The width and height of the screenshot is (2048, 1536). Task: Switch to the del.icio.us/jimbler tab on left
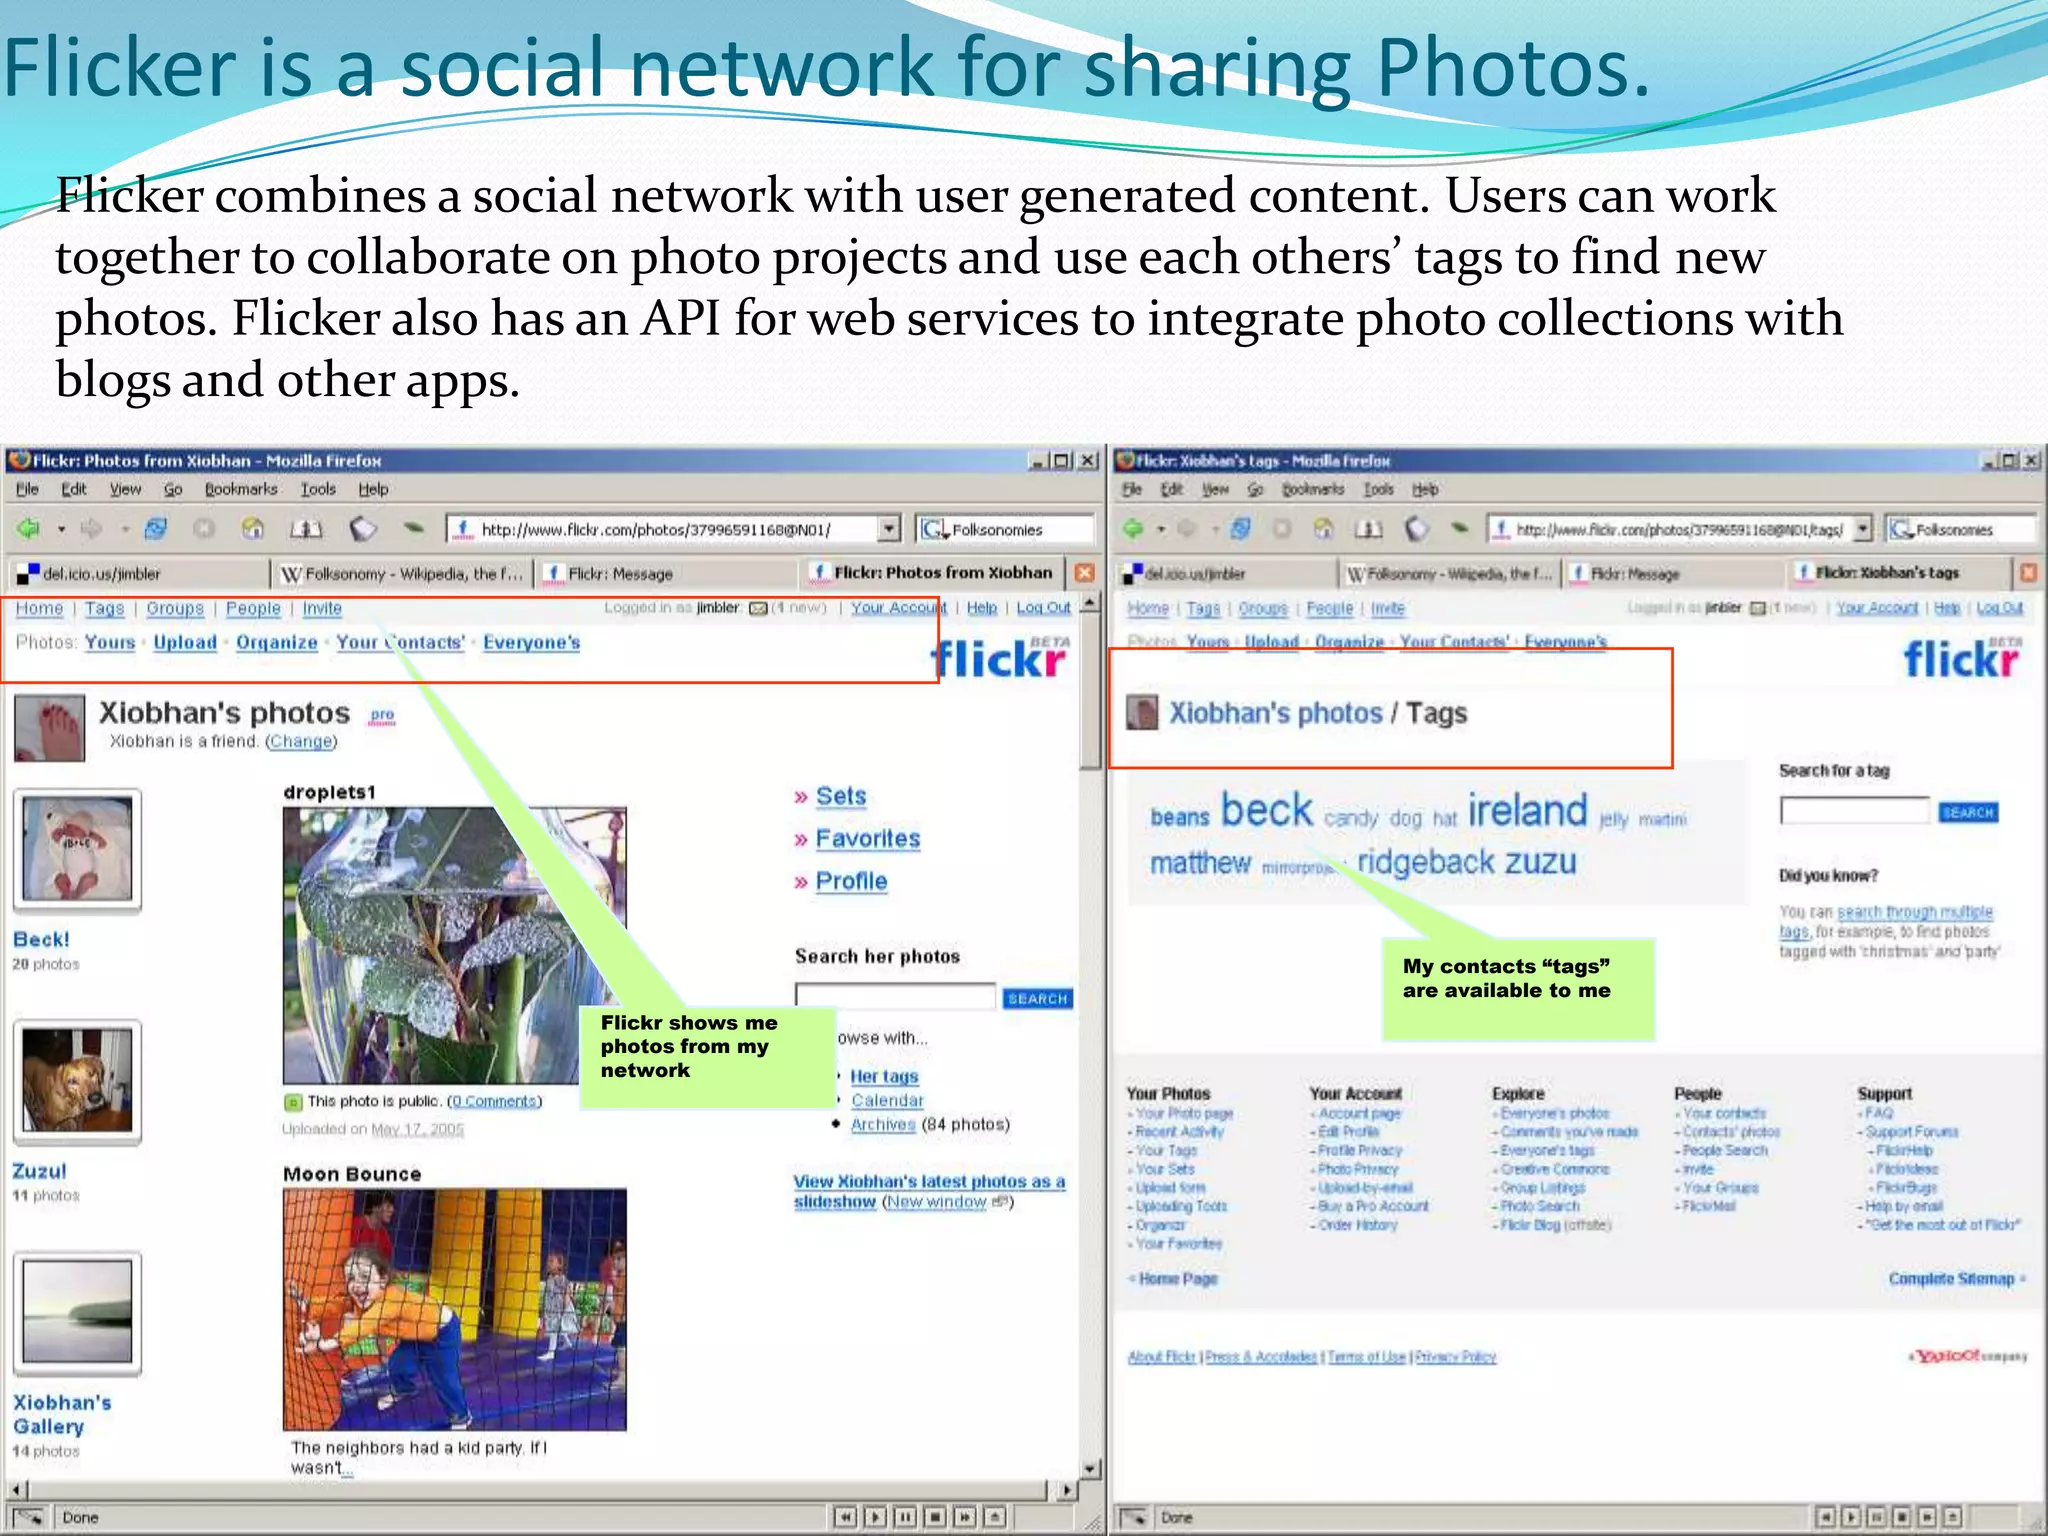[x=100, y=574]
